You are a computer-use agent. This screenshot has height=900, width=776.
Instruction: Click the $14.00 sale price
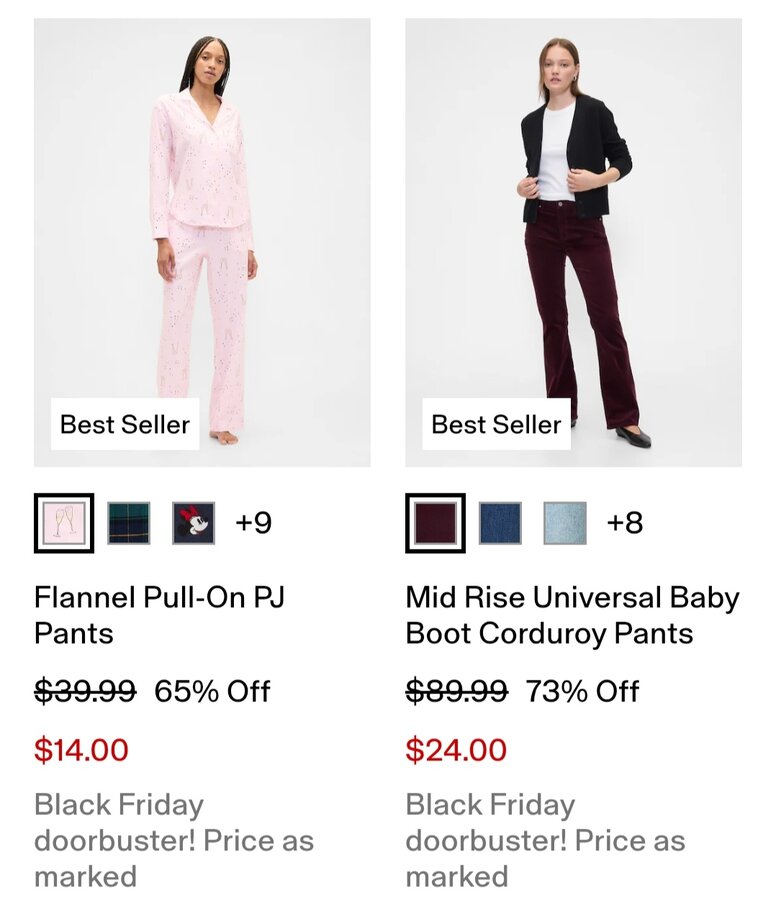81,750
